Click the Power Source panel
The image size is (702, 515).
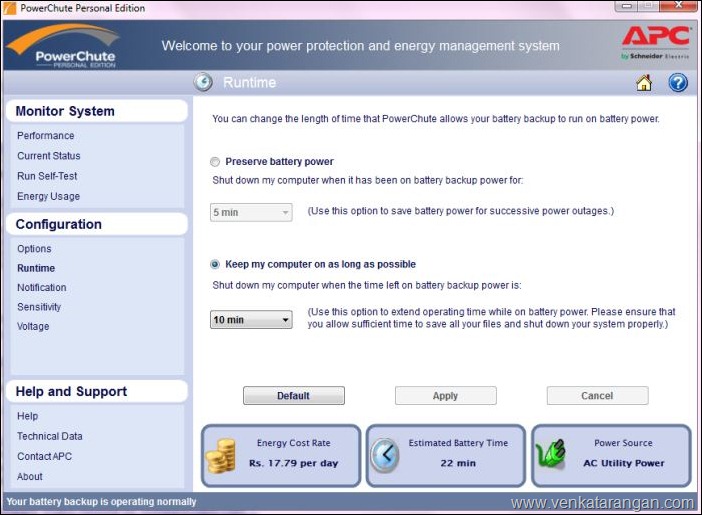(x=611, y=456)
